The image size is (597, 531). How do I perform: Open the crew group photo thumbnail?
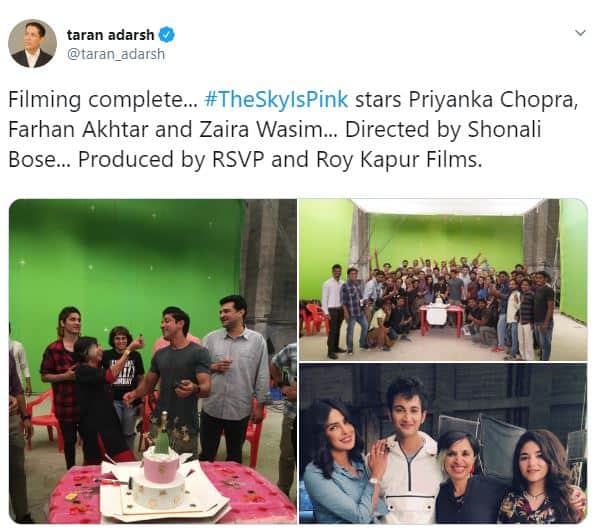click(x=443, y=279)
